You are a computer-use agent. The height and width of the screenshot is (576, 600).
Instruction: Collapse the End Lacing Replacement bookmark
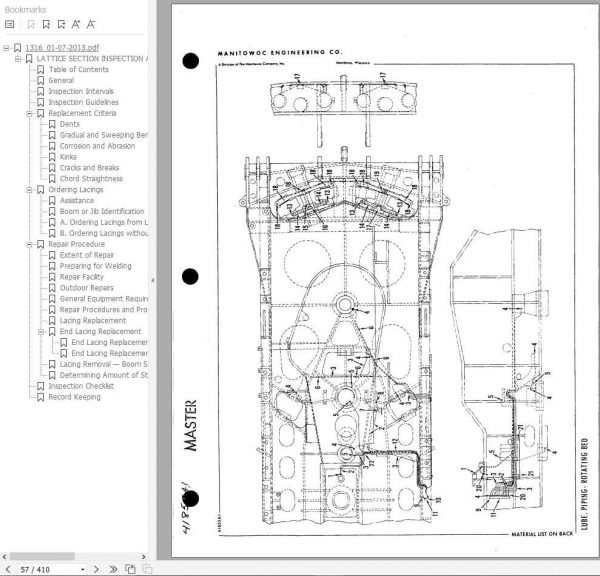point(41,332)
